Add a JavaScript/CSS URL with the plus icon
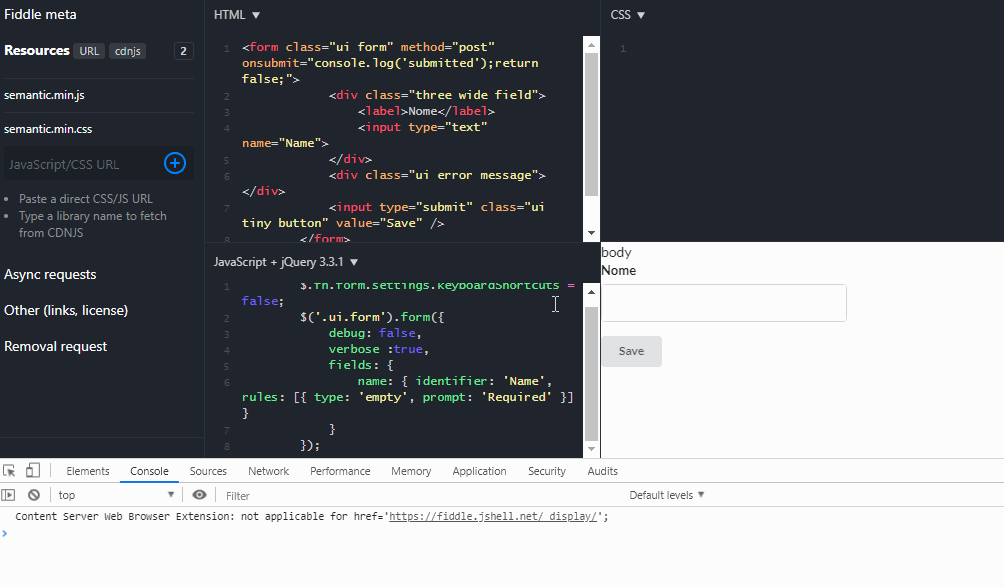The width and height of the screenshot is (1004, 587). coord(174,162)
